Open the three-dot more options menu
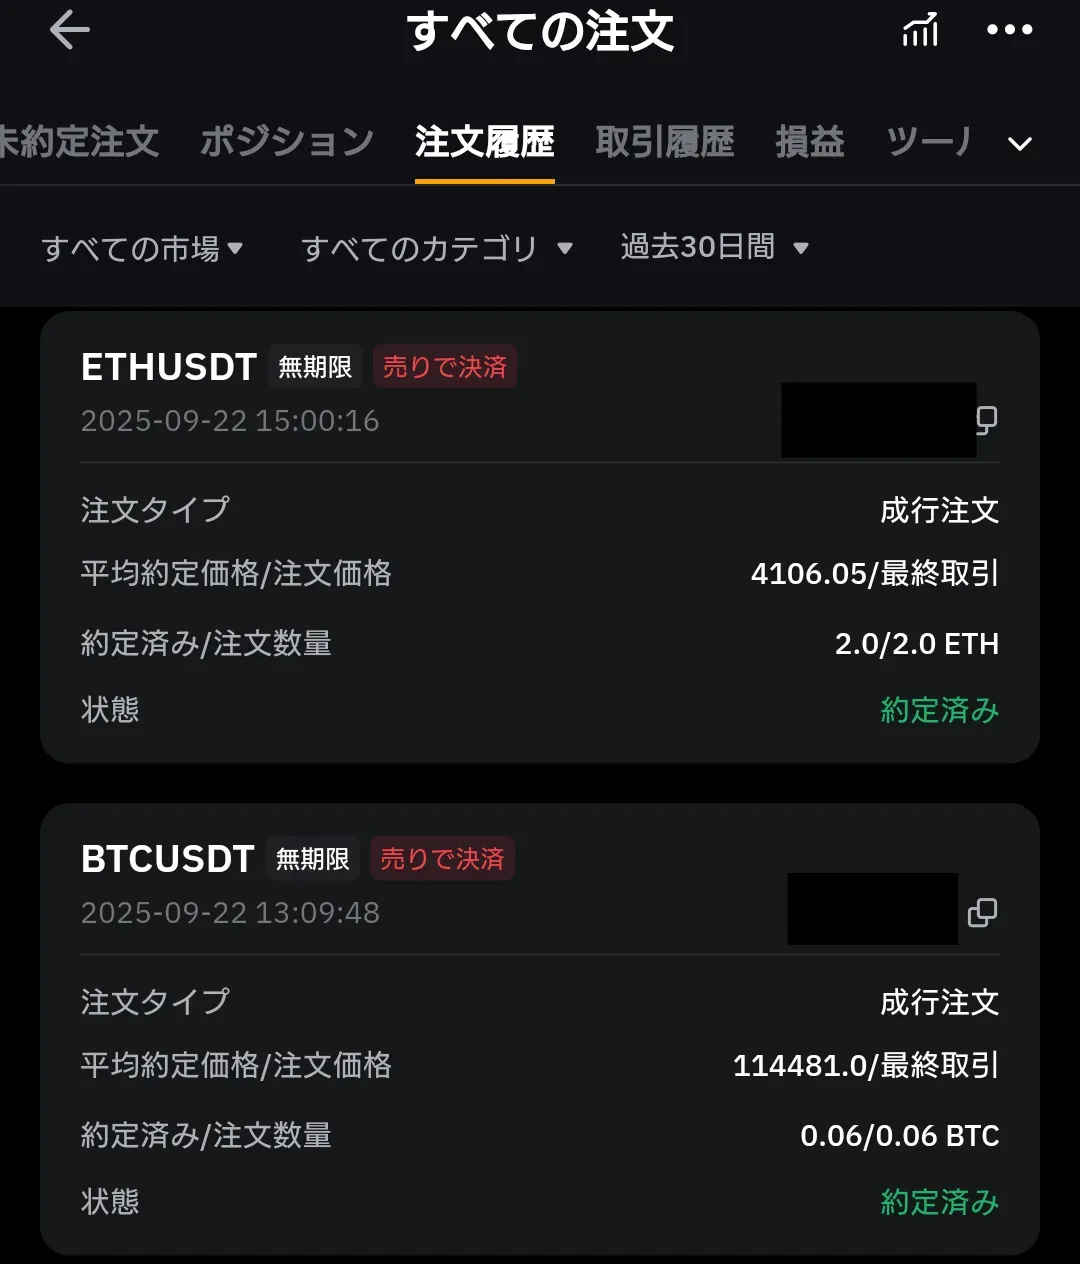This screenshot has height=1264, width=1080. click(x=1009, y=30)
